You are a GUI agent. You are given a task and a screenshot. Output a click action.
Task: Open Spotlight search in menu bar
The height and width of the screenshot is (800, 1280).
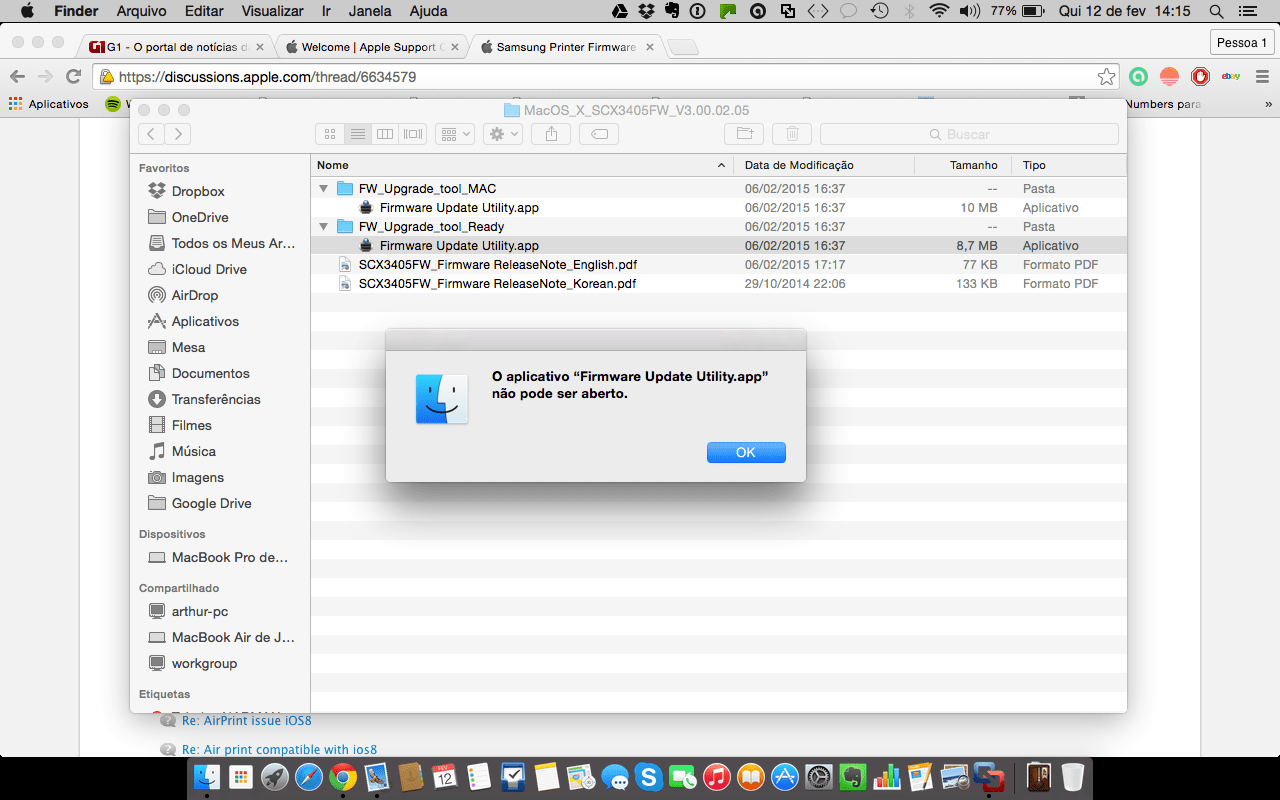1216,11
